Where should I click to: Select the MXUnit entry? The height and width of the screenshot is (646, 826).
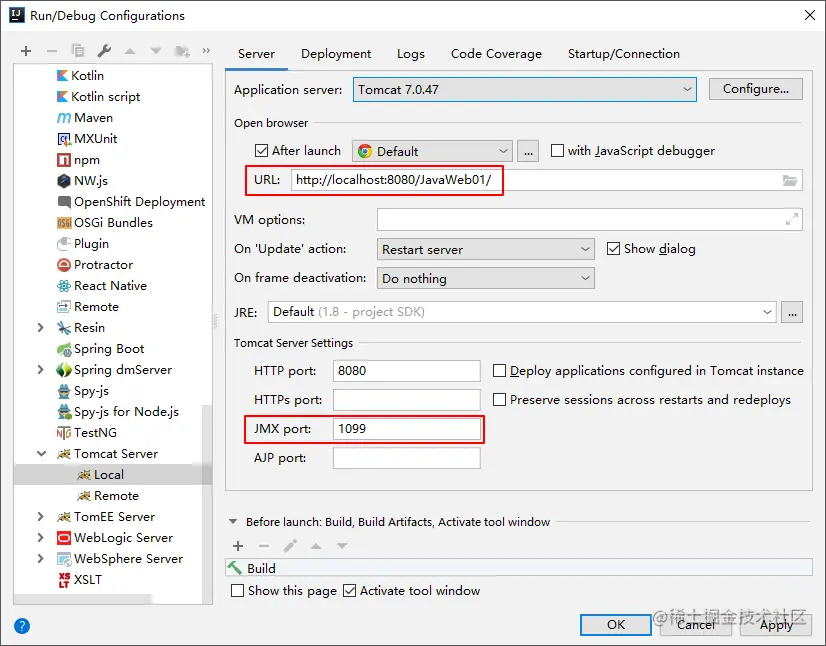pyautogui.click(x=87, y=139)
